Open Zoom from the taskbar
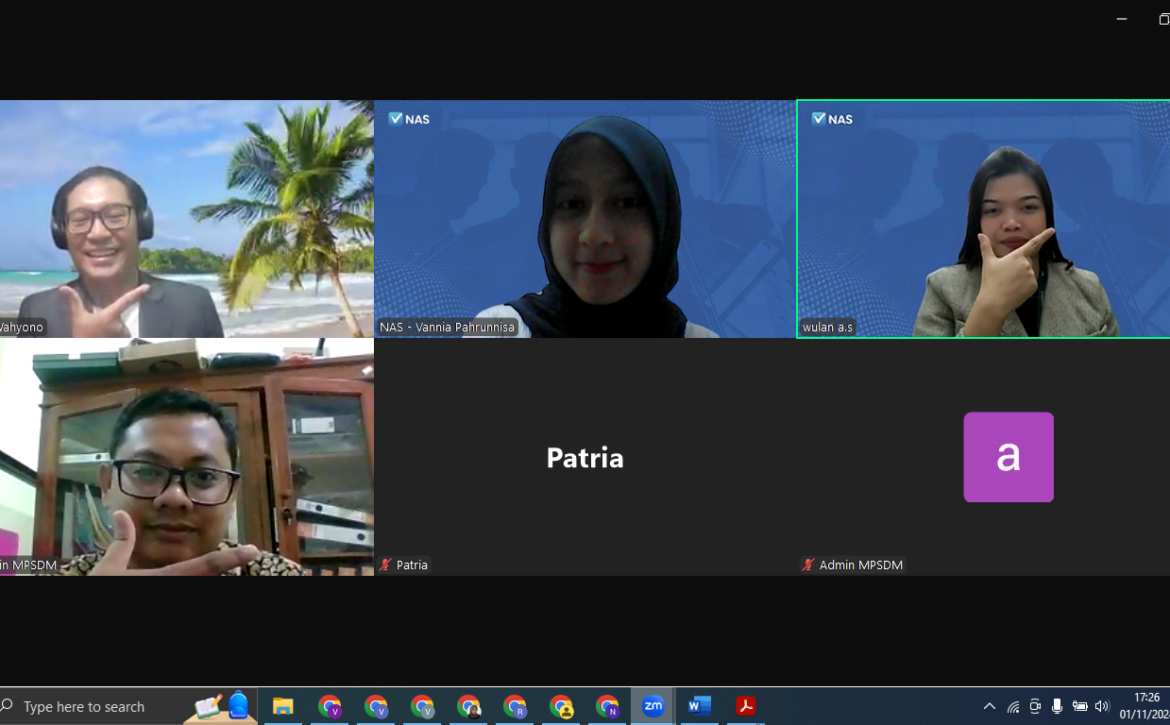This screenshot has width=1170, height=725. click(x=653, y=706)
